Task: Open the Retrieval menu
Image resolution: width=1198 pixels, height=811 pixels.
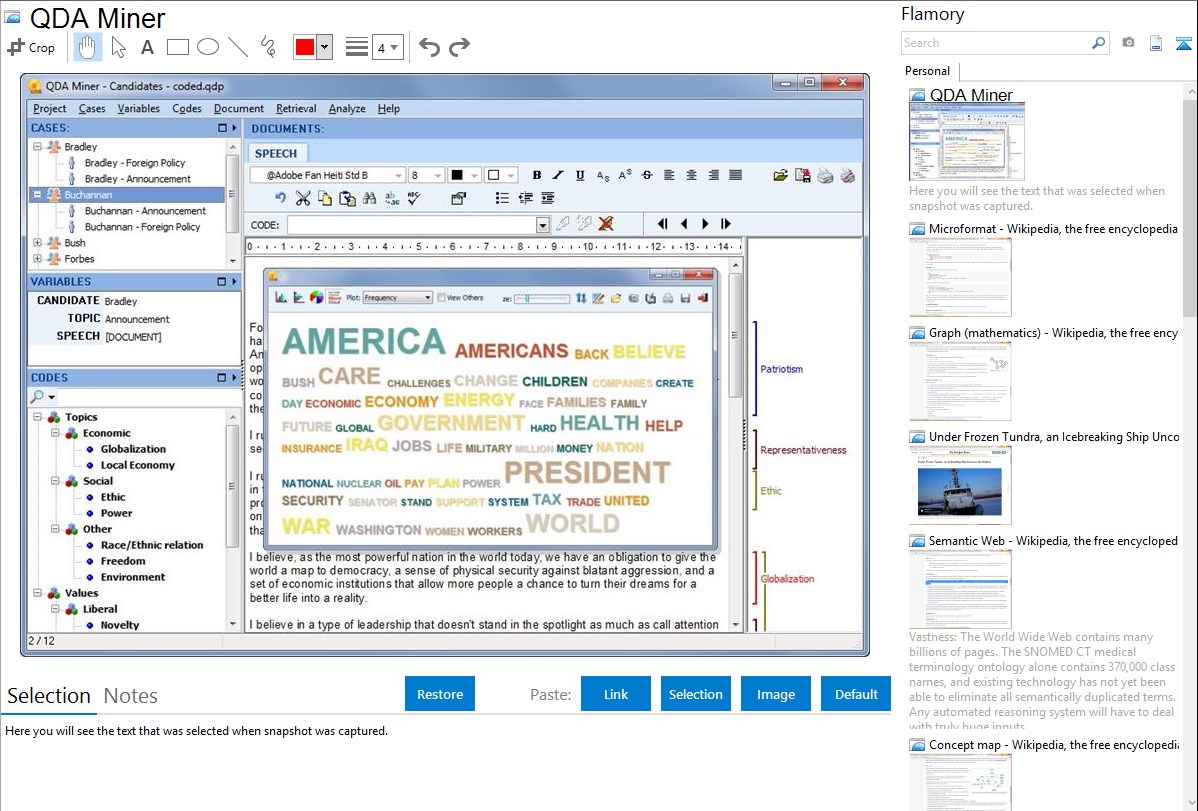Action: (296, 109)
